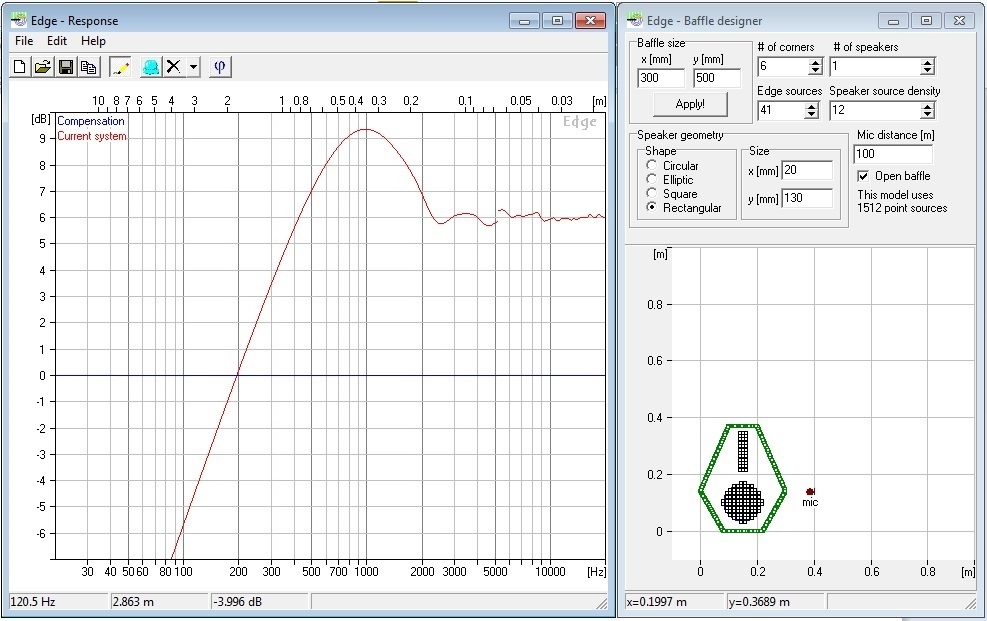Viewport: 987px width, 621px height.
Task: Minimize the Baffle designer window
Action: (x=893, y=21)
